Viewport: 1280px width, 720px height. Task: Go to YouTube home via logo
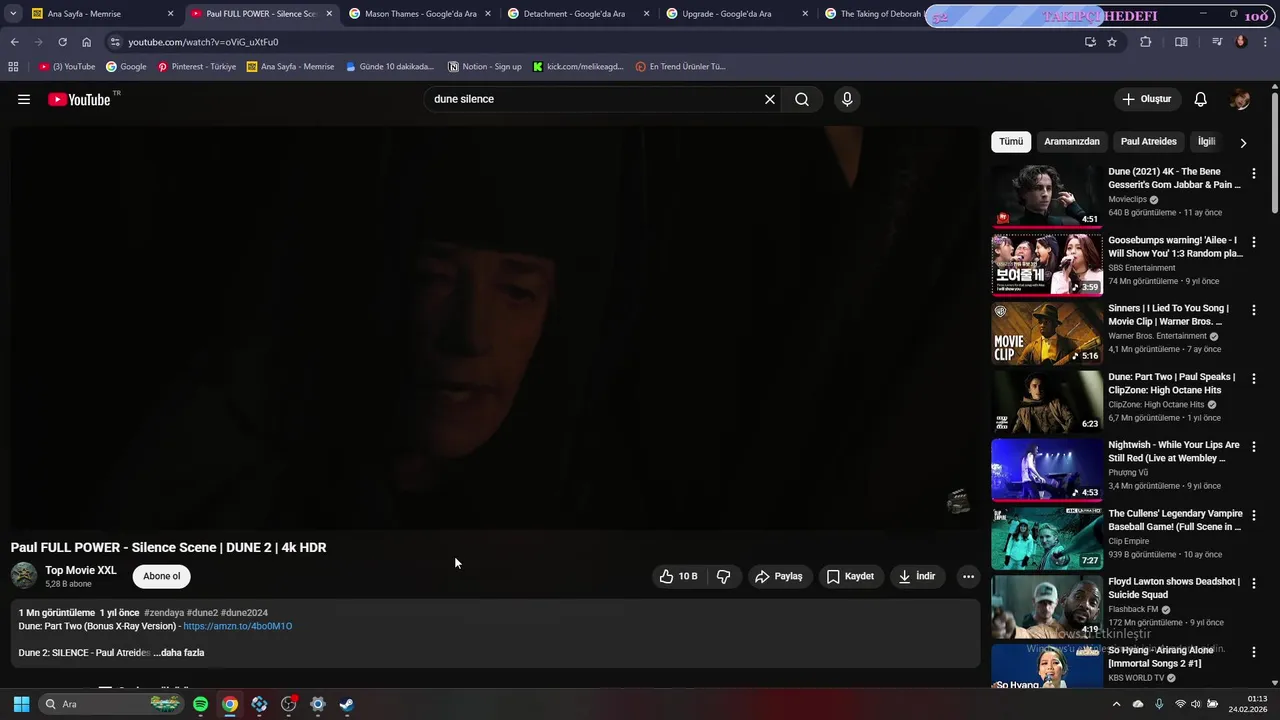click(x=79, y=99)
